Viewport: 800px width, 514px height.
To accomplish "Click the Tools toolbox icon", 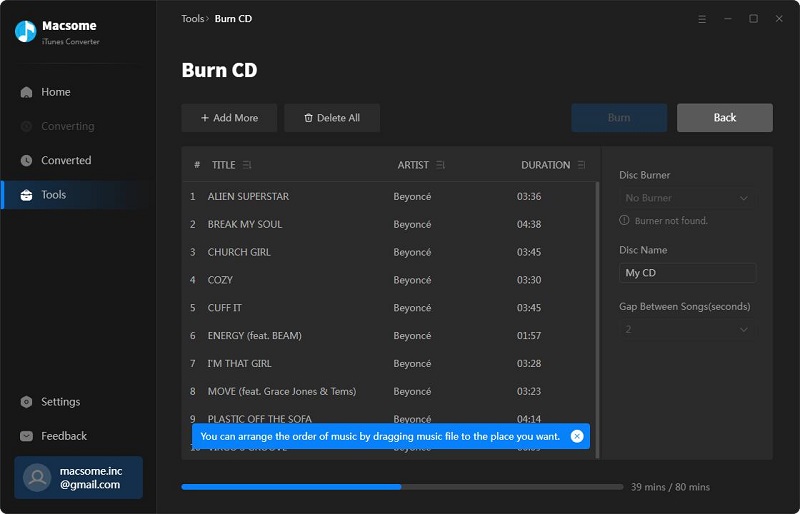I will [x=26, y=194].
